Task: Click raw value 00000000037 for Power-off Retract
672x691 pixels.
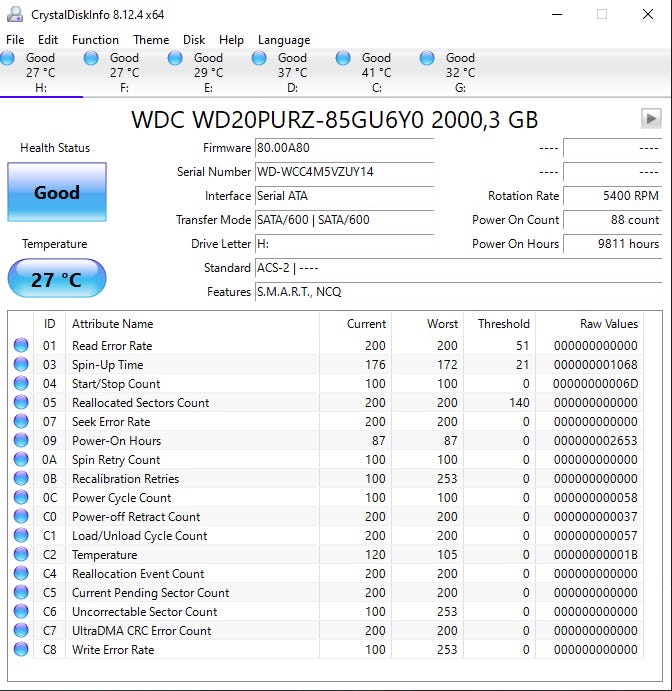Action: (595, 516)
